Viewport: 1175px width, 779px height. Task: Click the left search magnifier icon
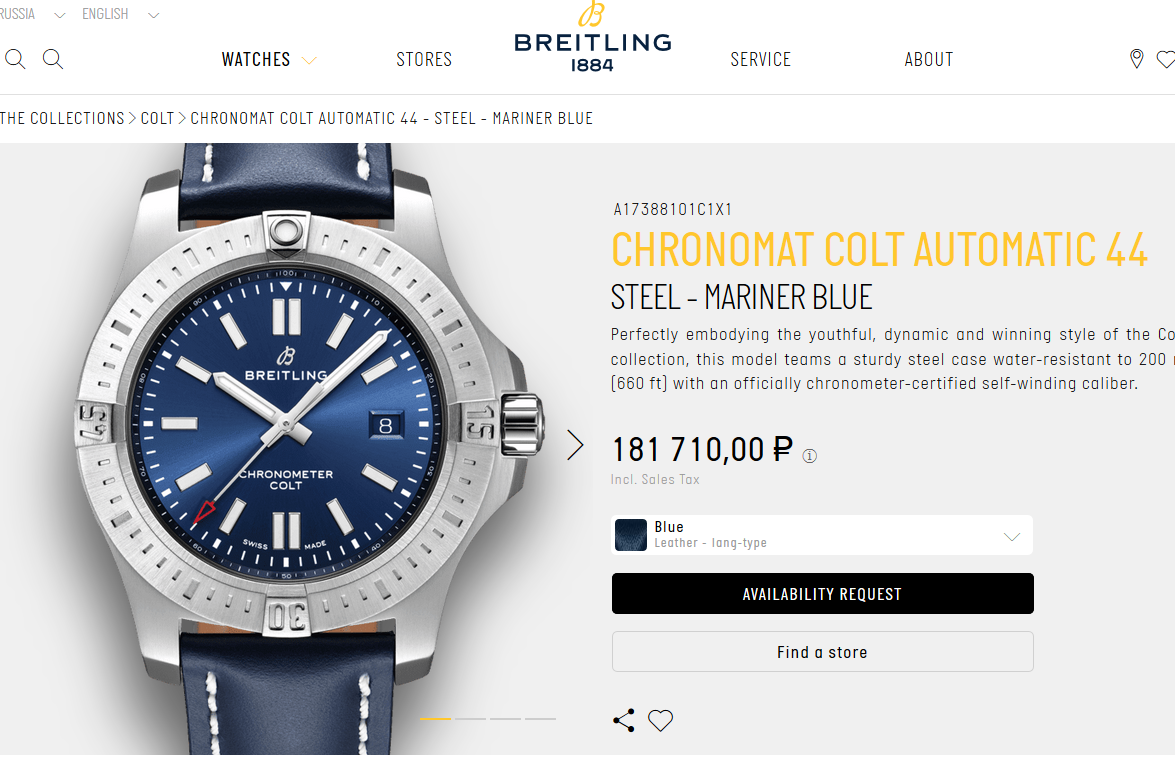click(15, 59)
